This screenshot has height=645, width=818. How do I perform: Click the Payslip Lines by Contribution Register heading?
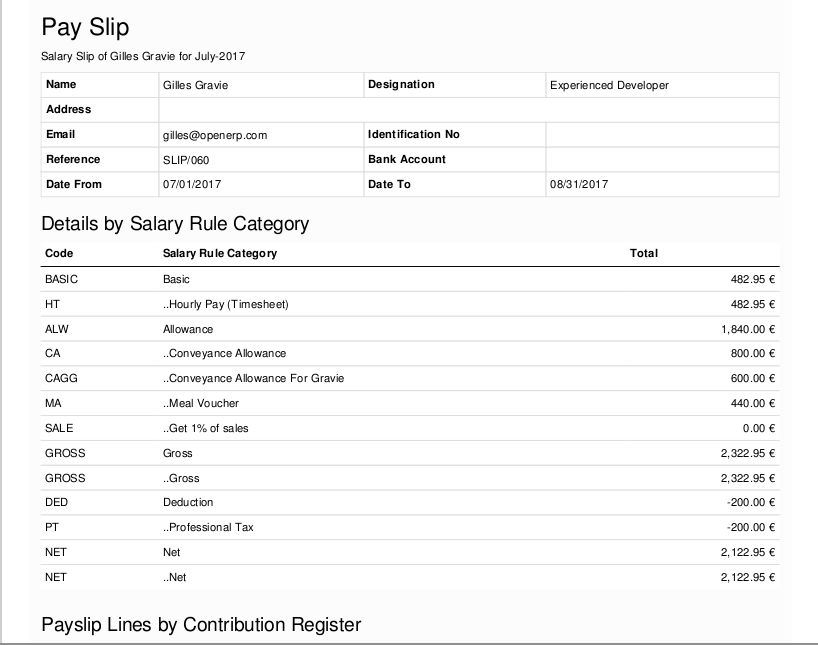click(x=201, y=625)
